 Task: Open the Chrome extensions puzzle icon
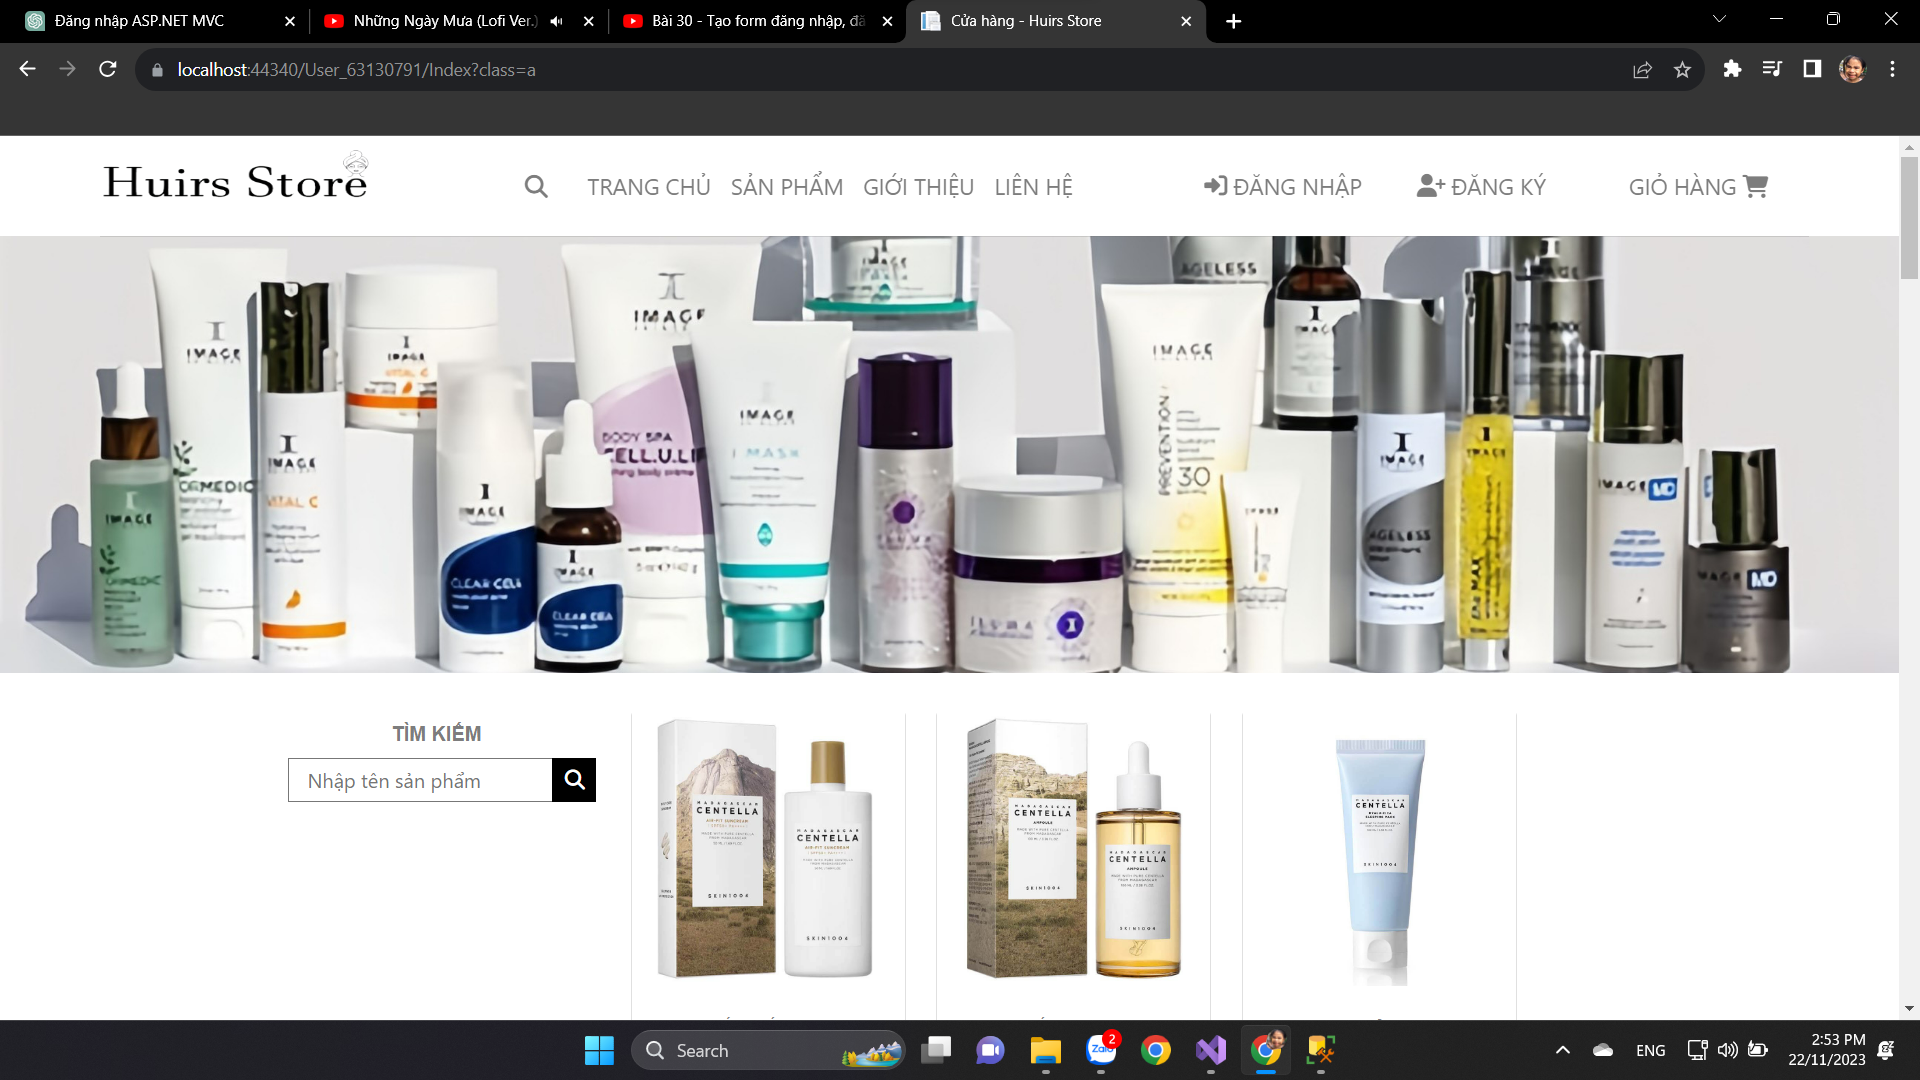point(1732,69)
